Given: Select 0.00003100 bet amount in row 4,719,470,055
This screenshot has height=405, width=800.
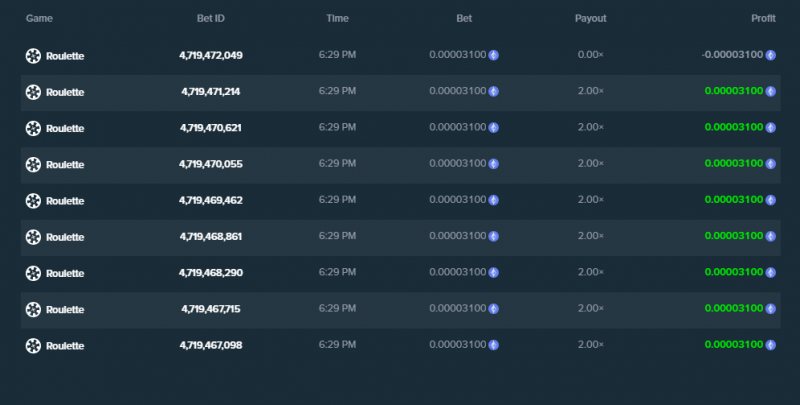Looking at the screenshot, I should 458,163.
